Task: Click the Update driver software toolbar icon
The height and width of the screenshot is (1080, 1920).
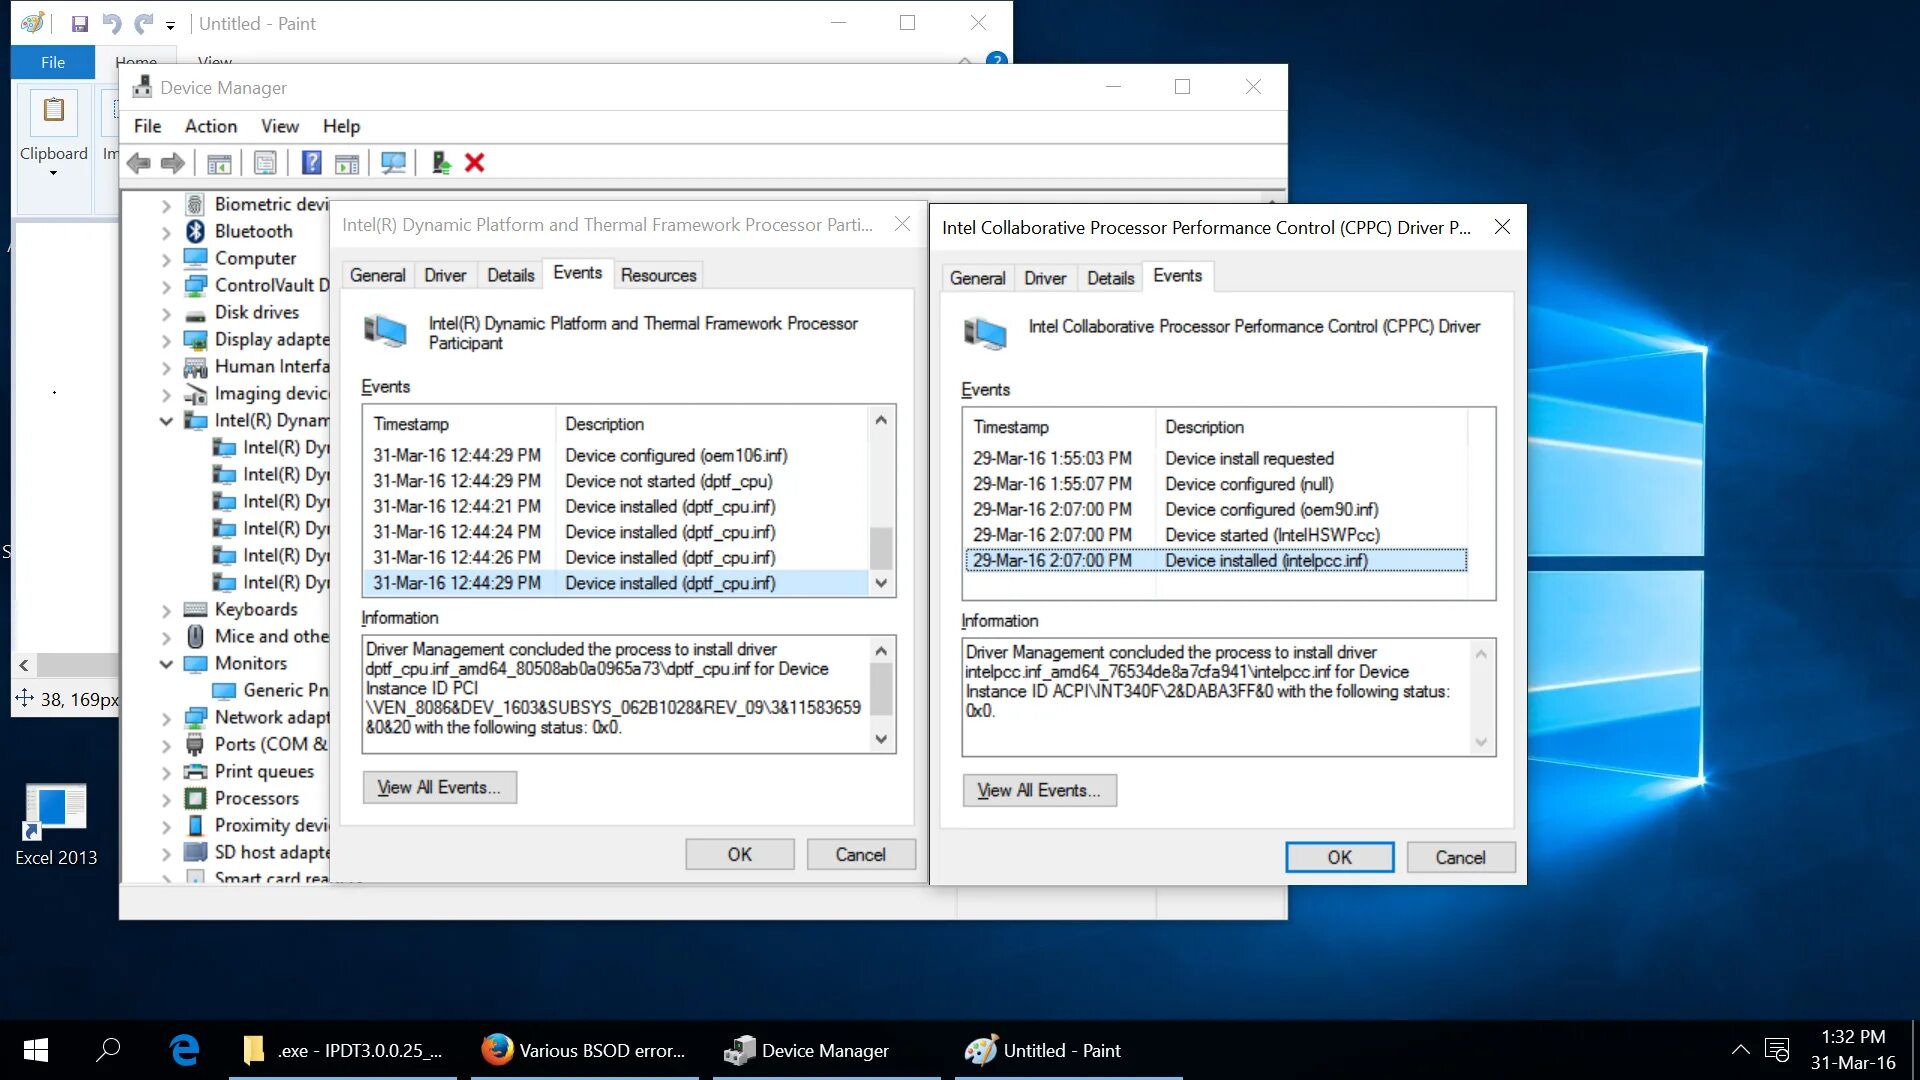Action: pos(441,163)
